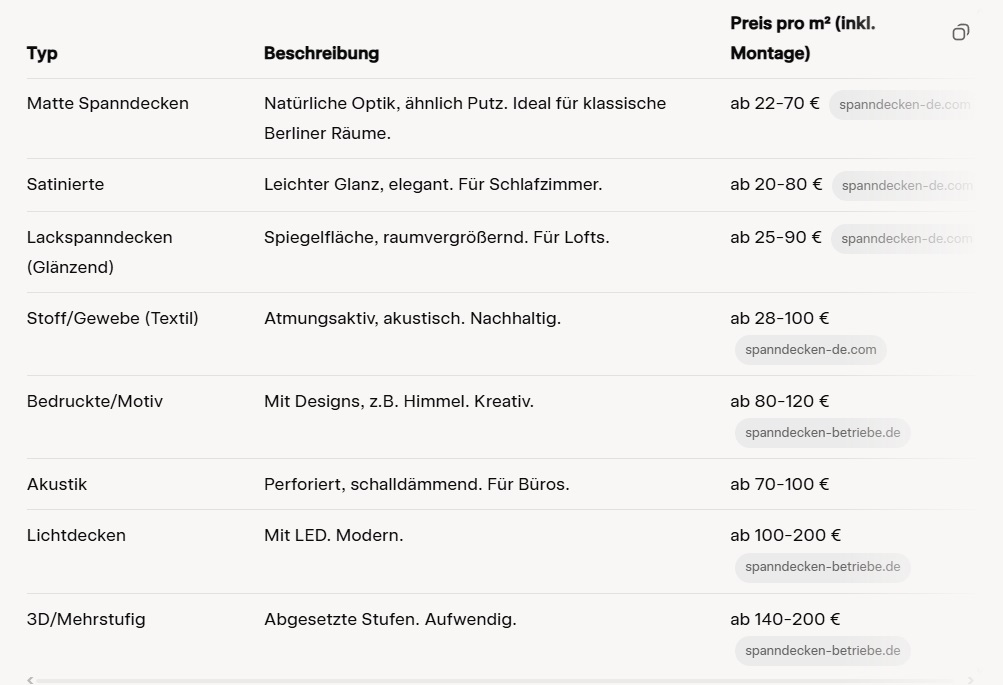The image size is (1003, 685).
Task: Click right arrow of horizontal scrollbar
Action: point(970,680)
